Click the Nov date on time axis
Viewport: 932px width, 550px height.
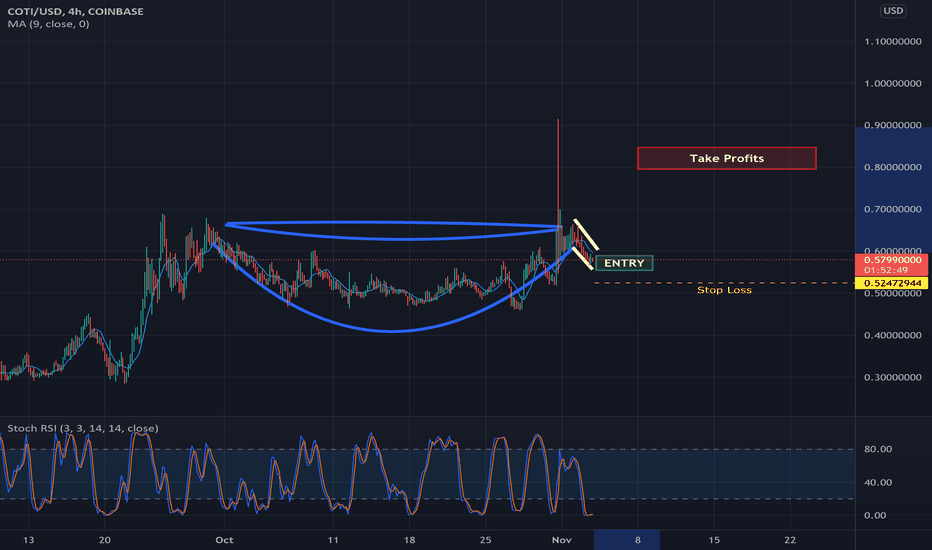click(562, 540)
